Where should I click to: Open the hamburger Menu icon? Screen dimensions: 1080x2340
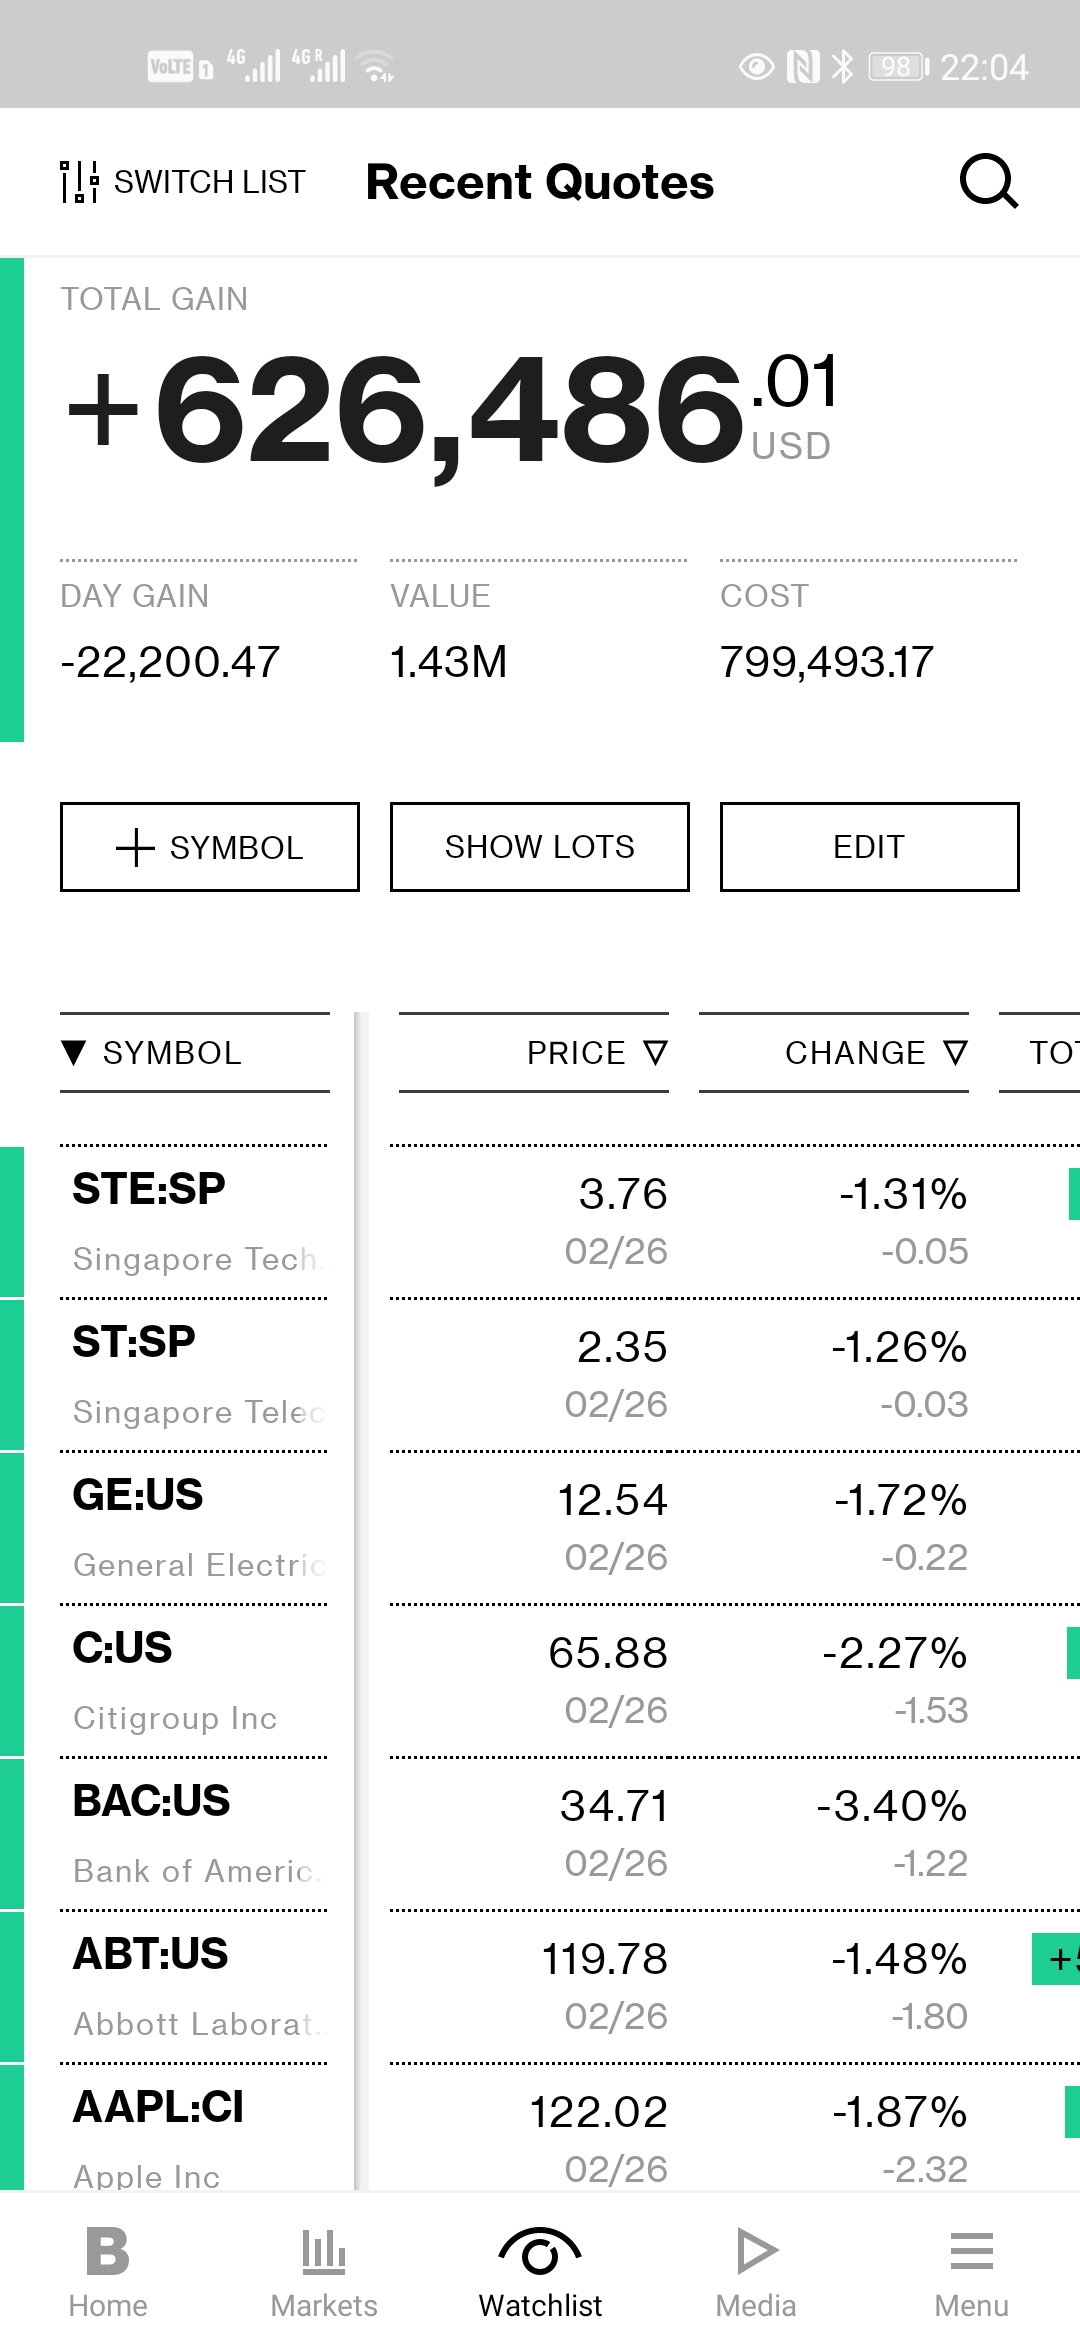[x=971, y=2252]
